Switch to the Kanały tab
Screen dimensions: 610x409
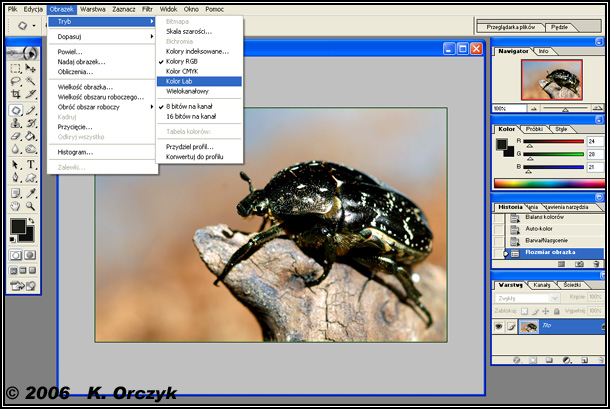click(x=541, y=286)
